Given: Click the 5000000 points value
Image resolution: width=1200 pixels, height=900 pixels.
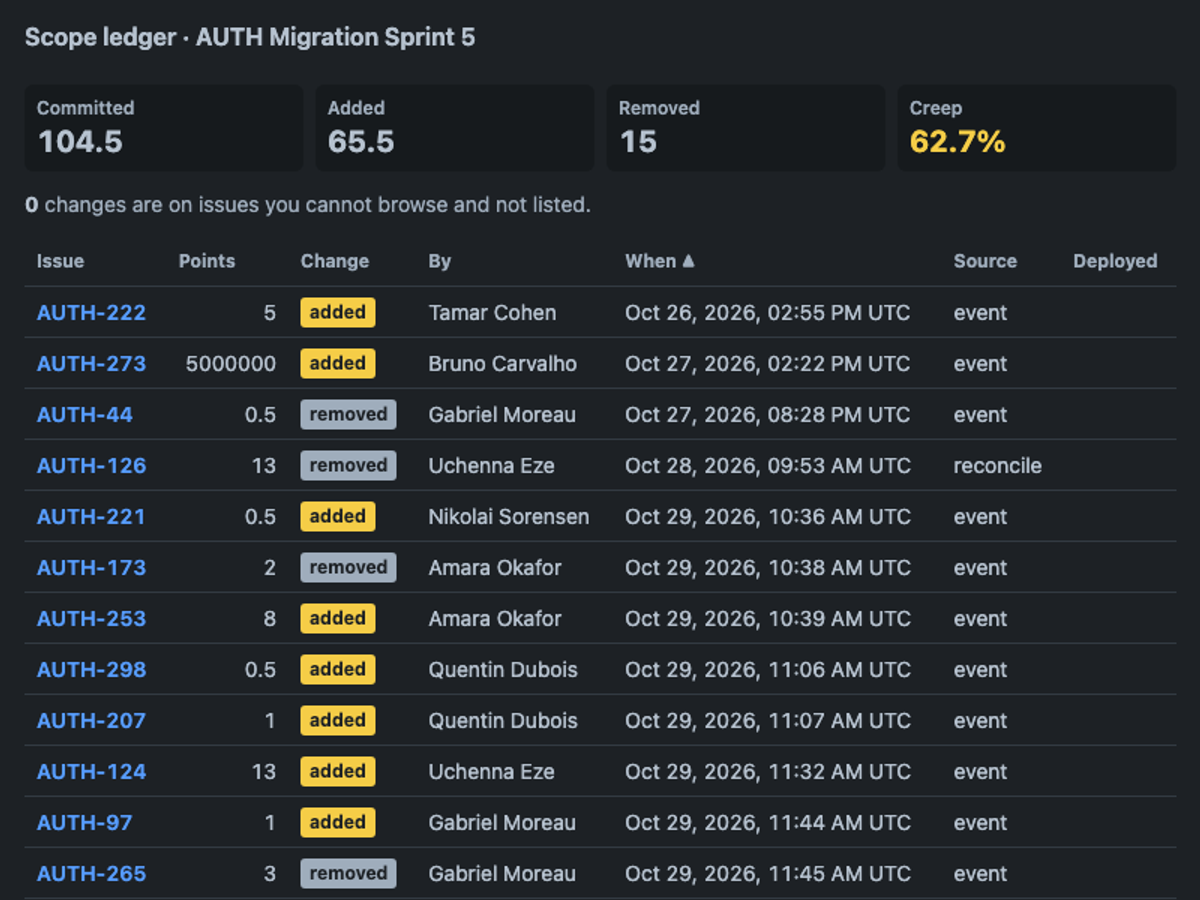Looking at the screenshot, I should [231, 364].
